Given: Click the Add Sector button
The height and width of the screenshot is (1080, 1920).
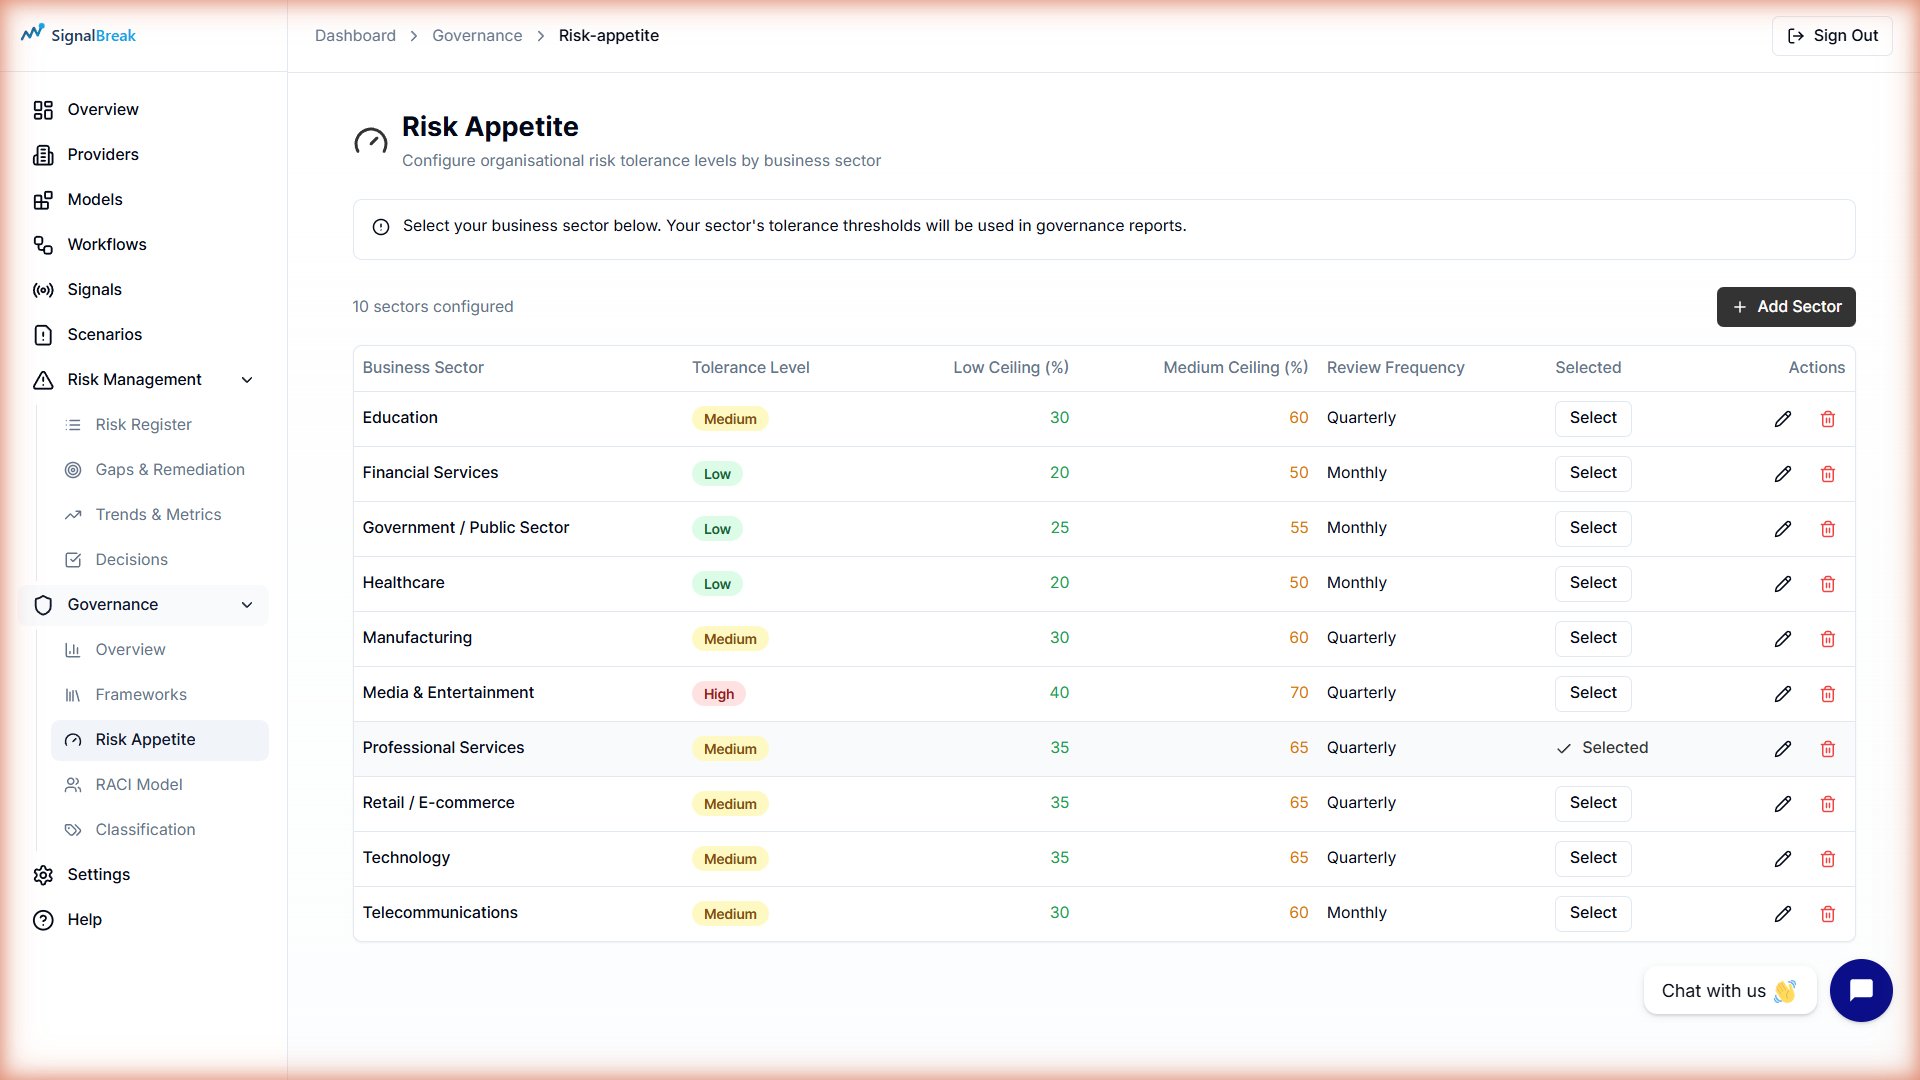Looking at the screenshot, I should coord(1786,307).
